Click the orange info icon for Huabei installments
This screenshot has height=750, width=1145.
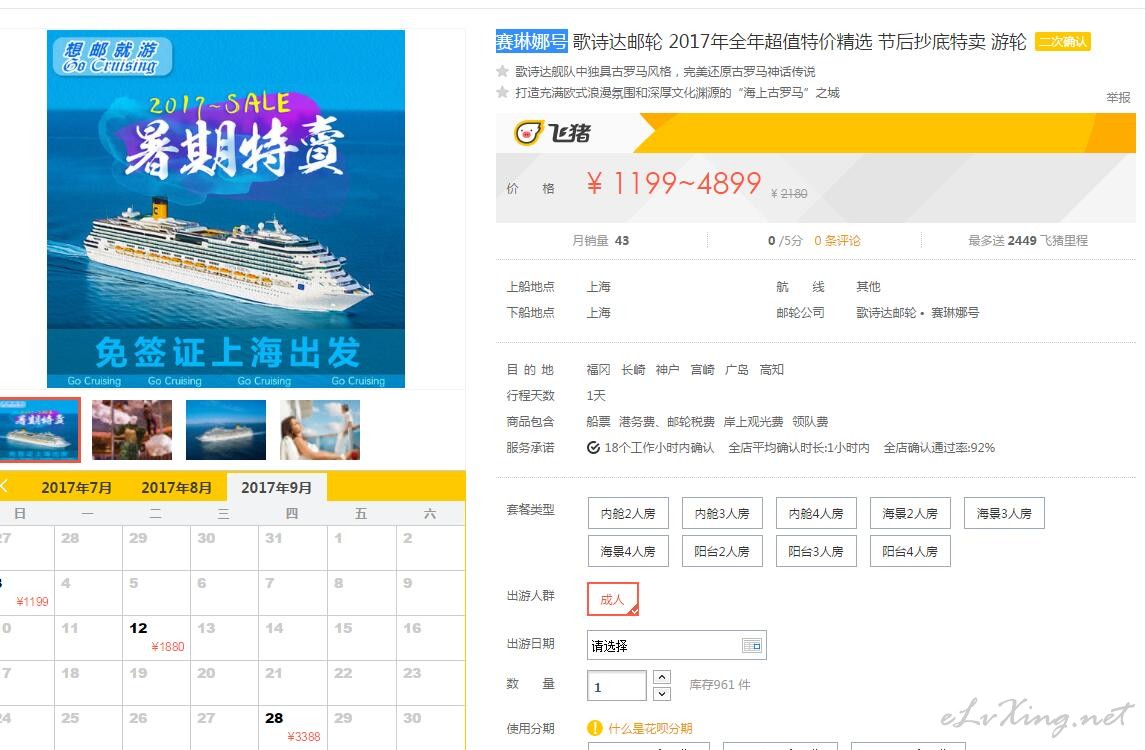click(x=594, y=728)
